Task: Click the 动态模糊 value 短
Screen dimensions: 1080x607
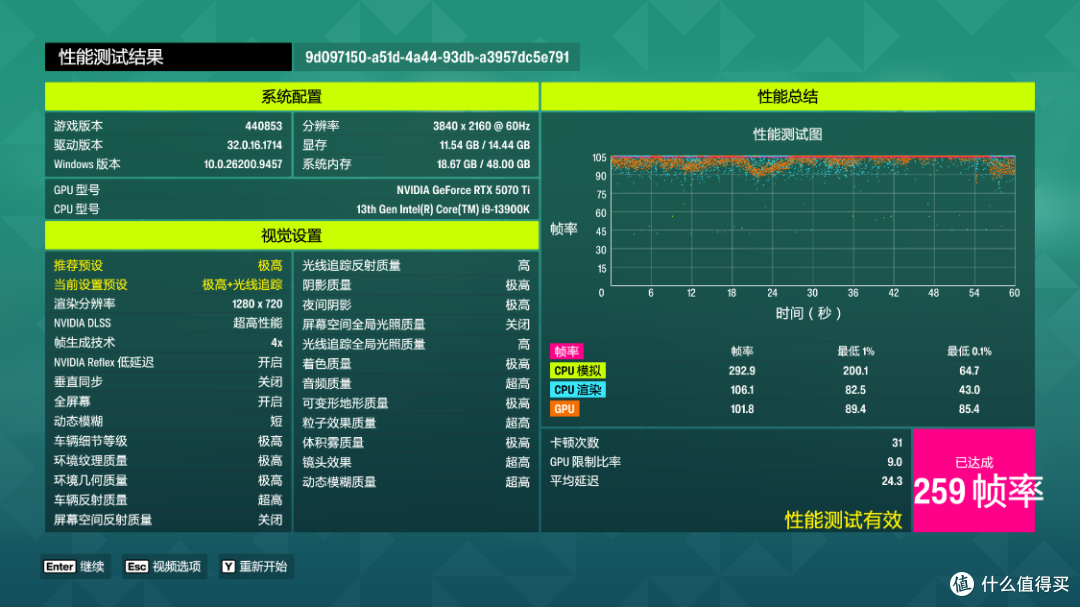Action: (276, 421)
